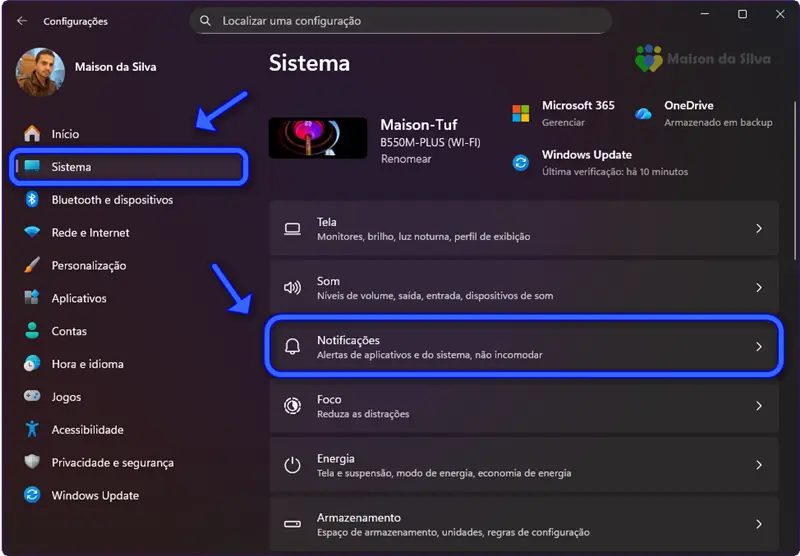Expand the Notificações chevron arrow
800x556 pixels.
[759, 347]
